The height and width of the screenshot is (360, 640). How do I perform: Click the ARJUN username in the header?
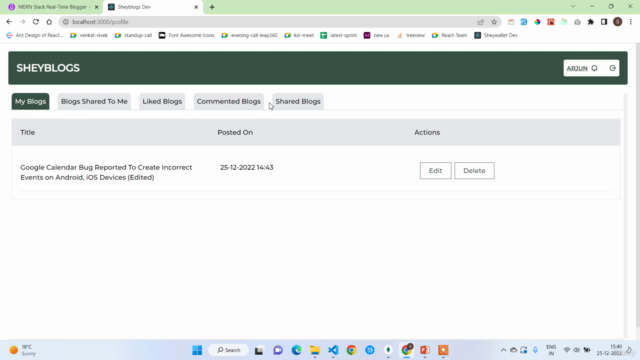[x=577, y=68]
